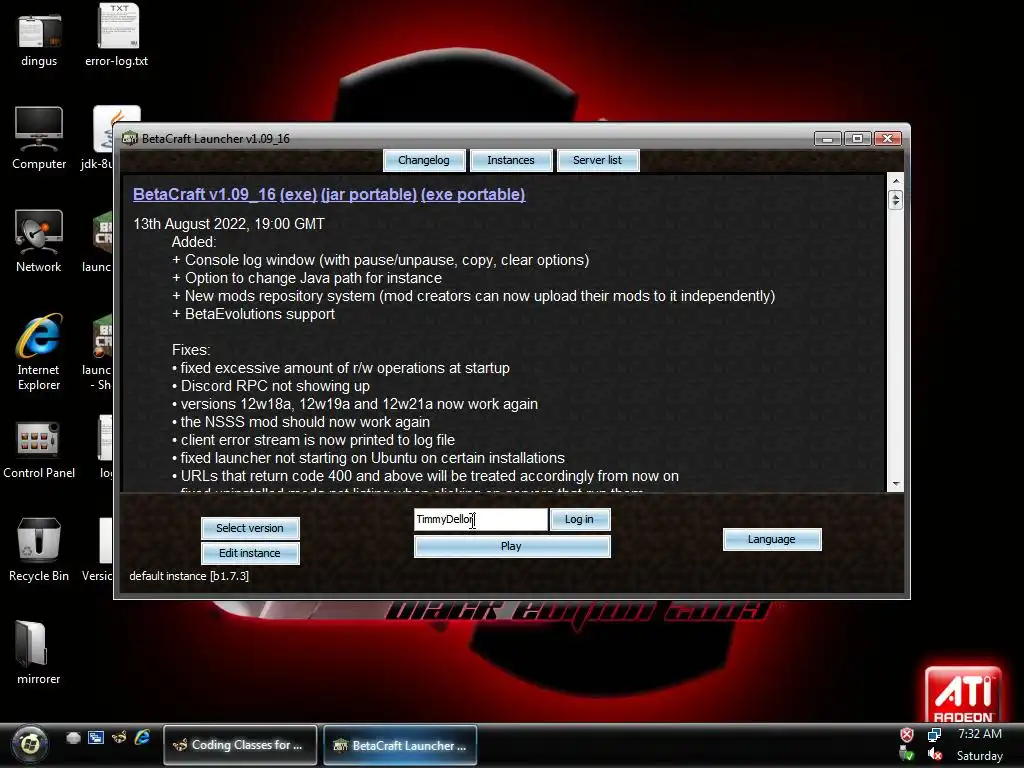
Task: Open the Server list tab
Action: (x=598, y=161)
